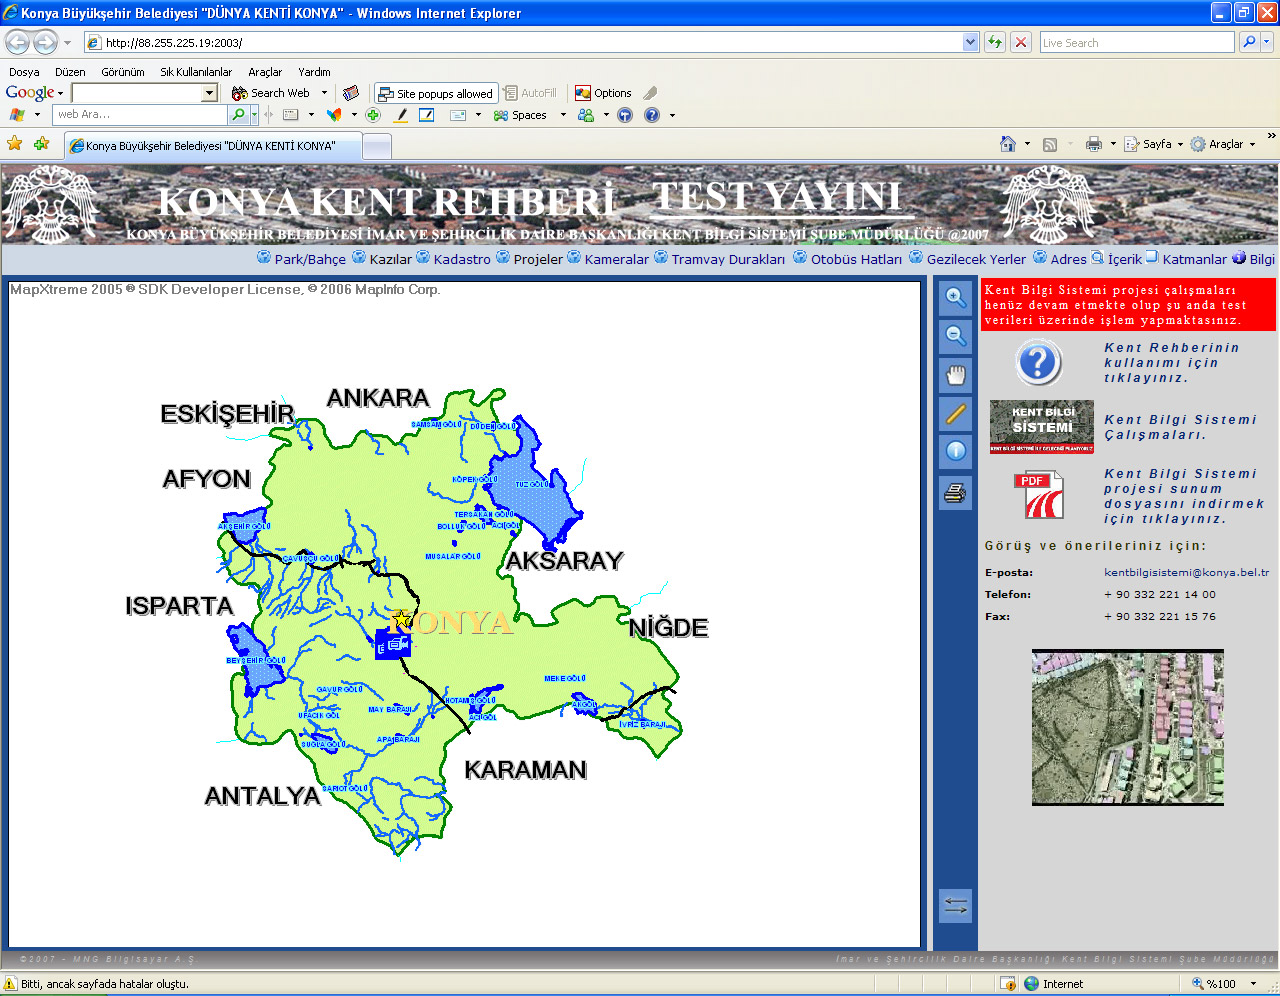Open the Kent Rehberi help question icon
The height and width of the screenshot is (996, 1280).
pos(1038,362)
